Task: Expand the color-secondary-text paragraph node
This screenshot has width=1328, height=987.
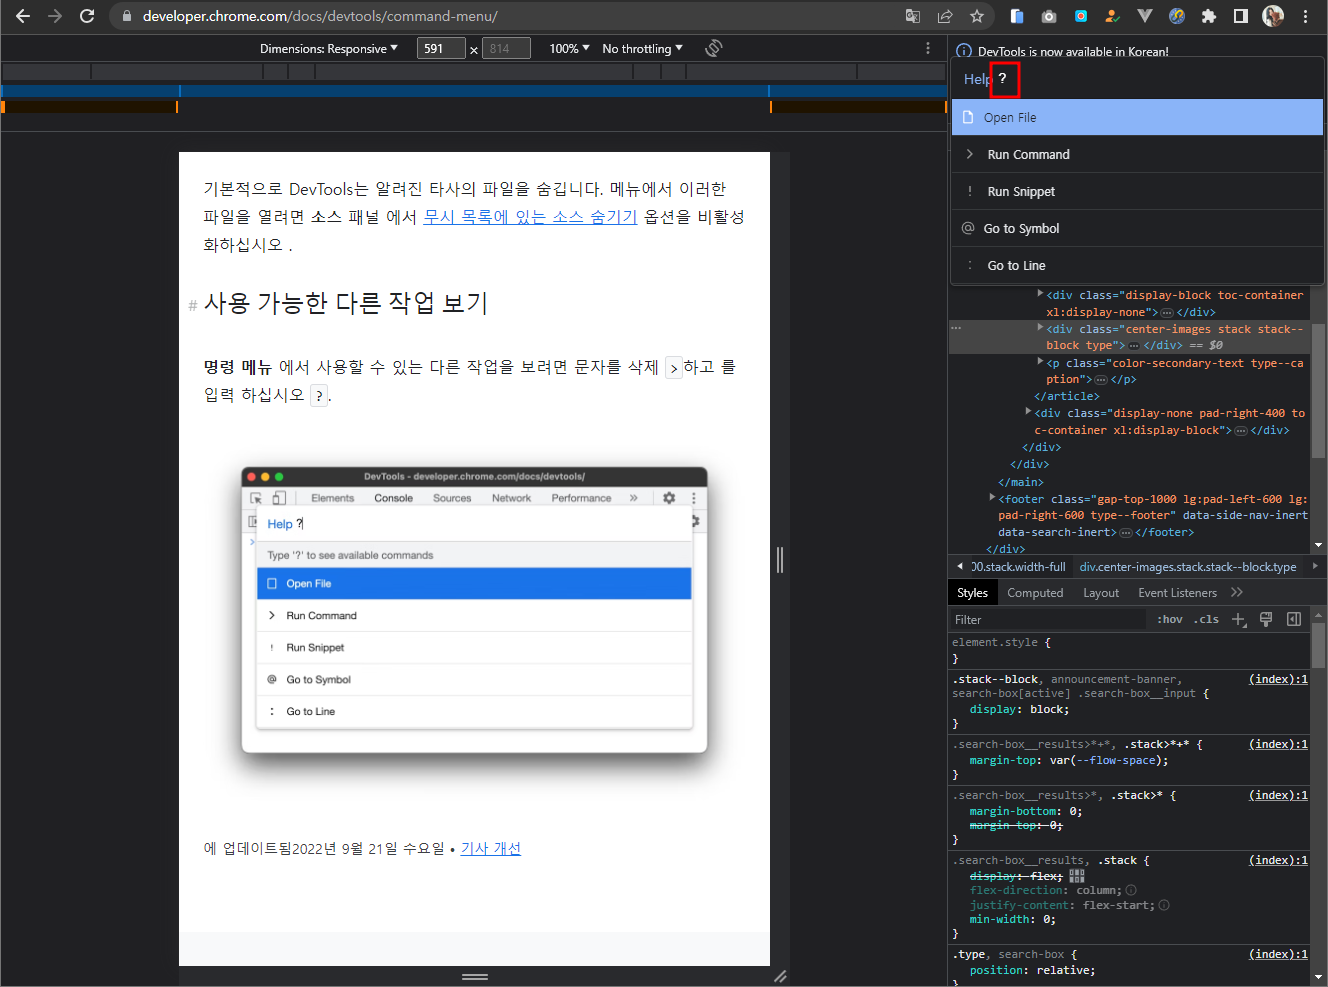Action: 1040,362
